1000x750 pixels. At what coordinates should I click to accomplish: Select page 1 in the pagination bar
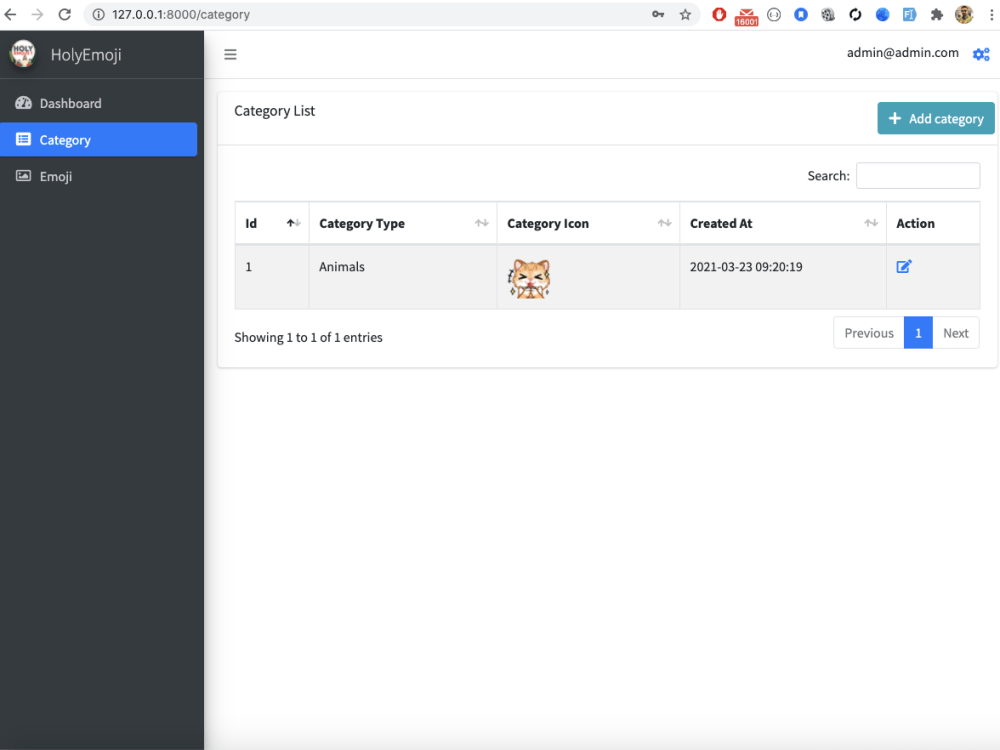pyautogui.click(x=918, y=332)
